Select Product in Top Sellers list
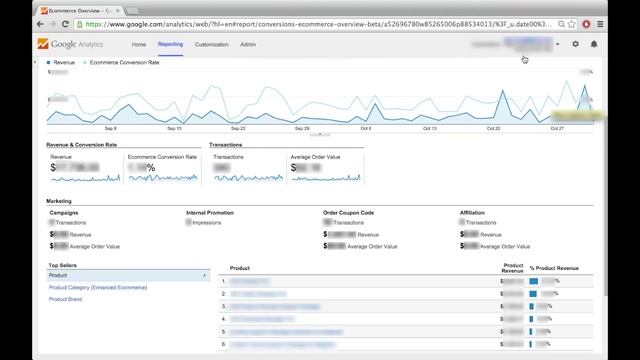 point(128,276)
